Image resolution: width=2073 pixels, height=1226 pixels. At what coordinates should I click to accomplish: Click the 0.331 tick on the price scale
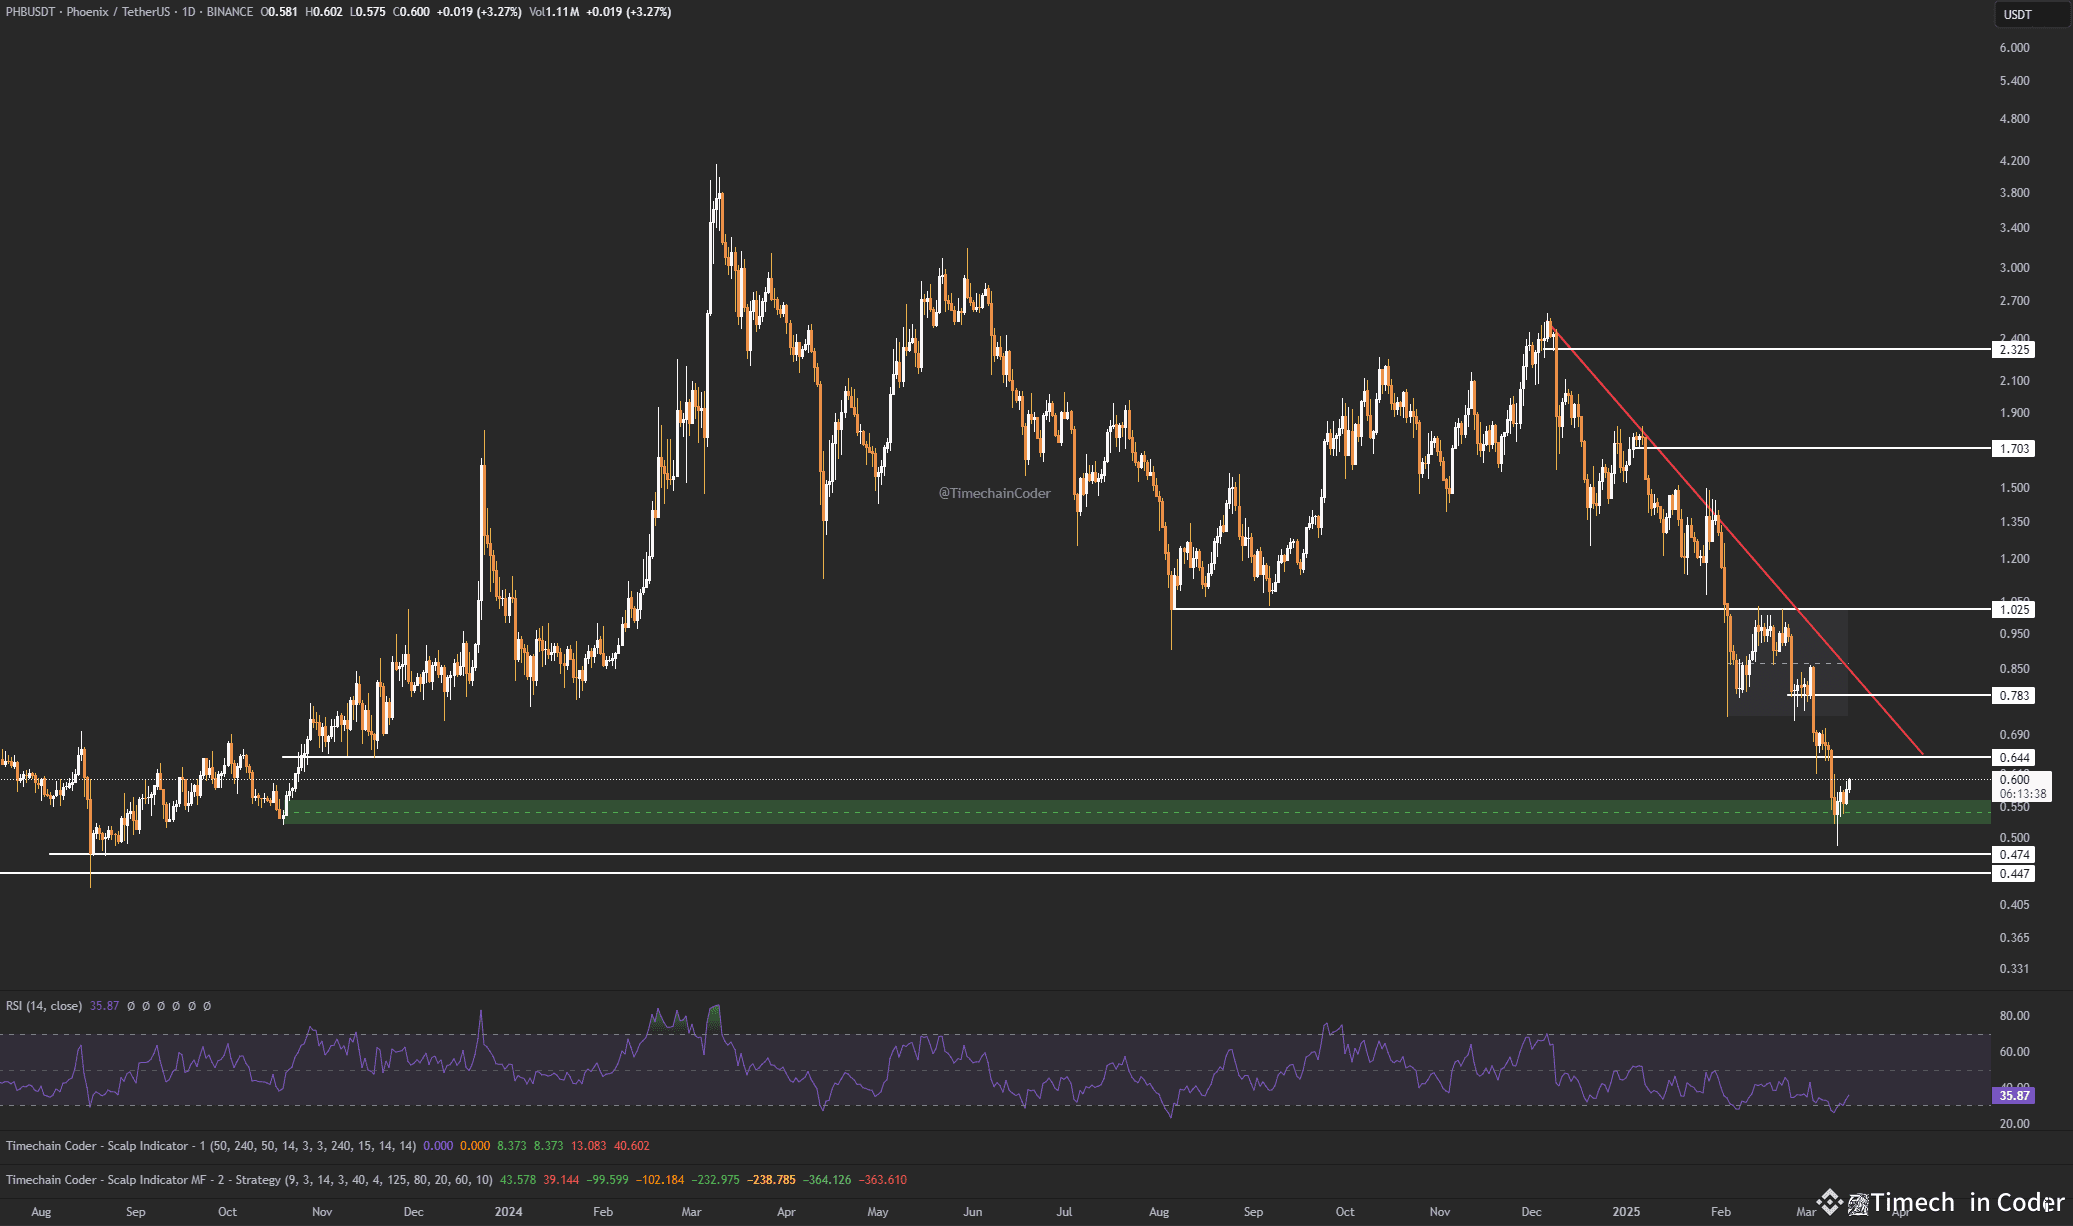[2014, 969]
